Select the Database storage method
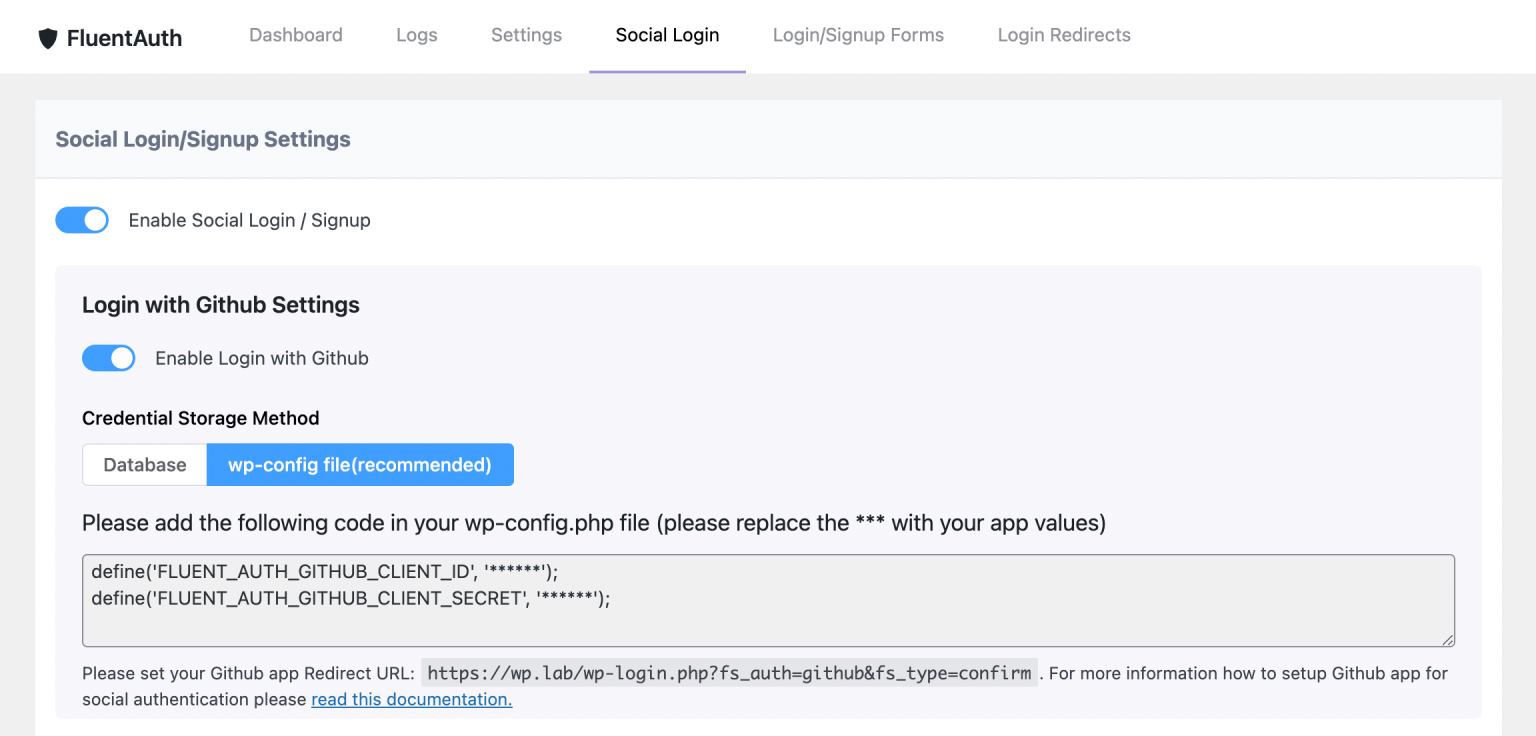The height and width of the screenshot is (736, 1536). tap(144, 464)
